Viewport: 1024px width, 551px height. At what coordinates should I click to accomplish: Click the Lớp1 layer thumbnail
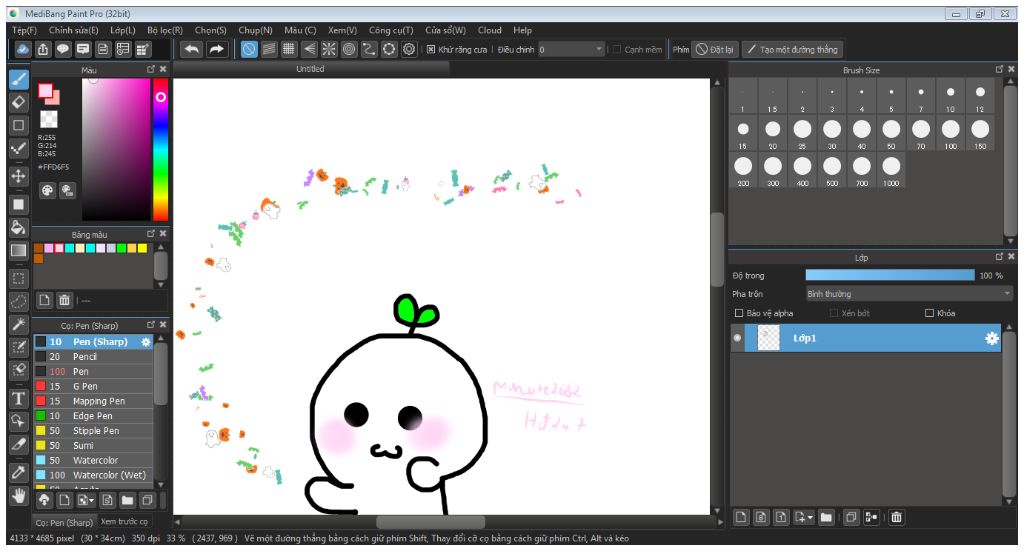click(x=768, y=338)
